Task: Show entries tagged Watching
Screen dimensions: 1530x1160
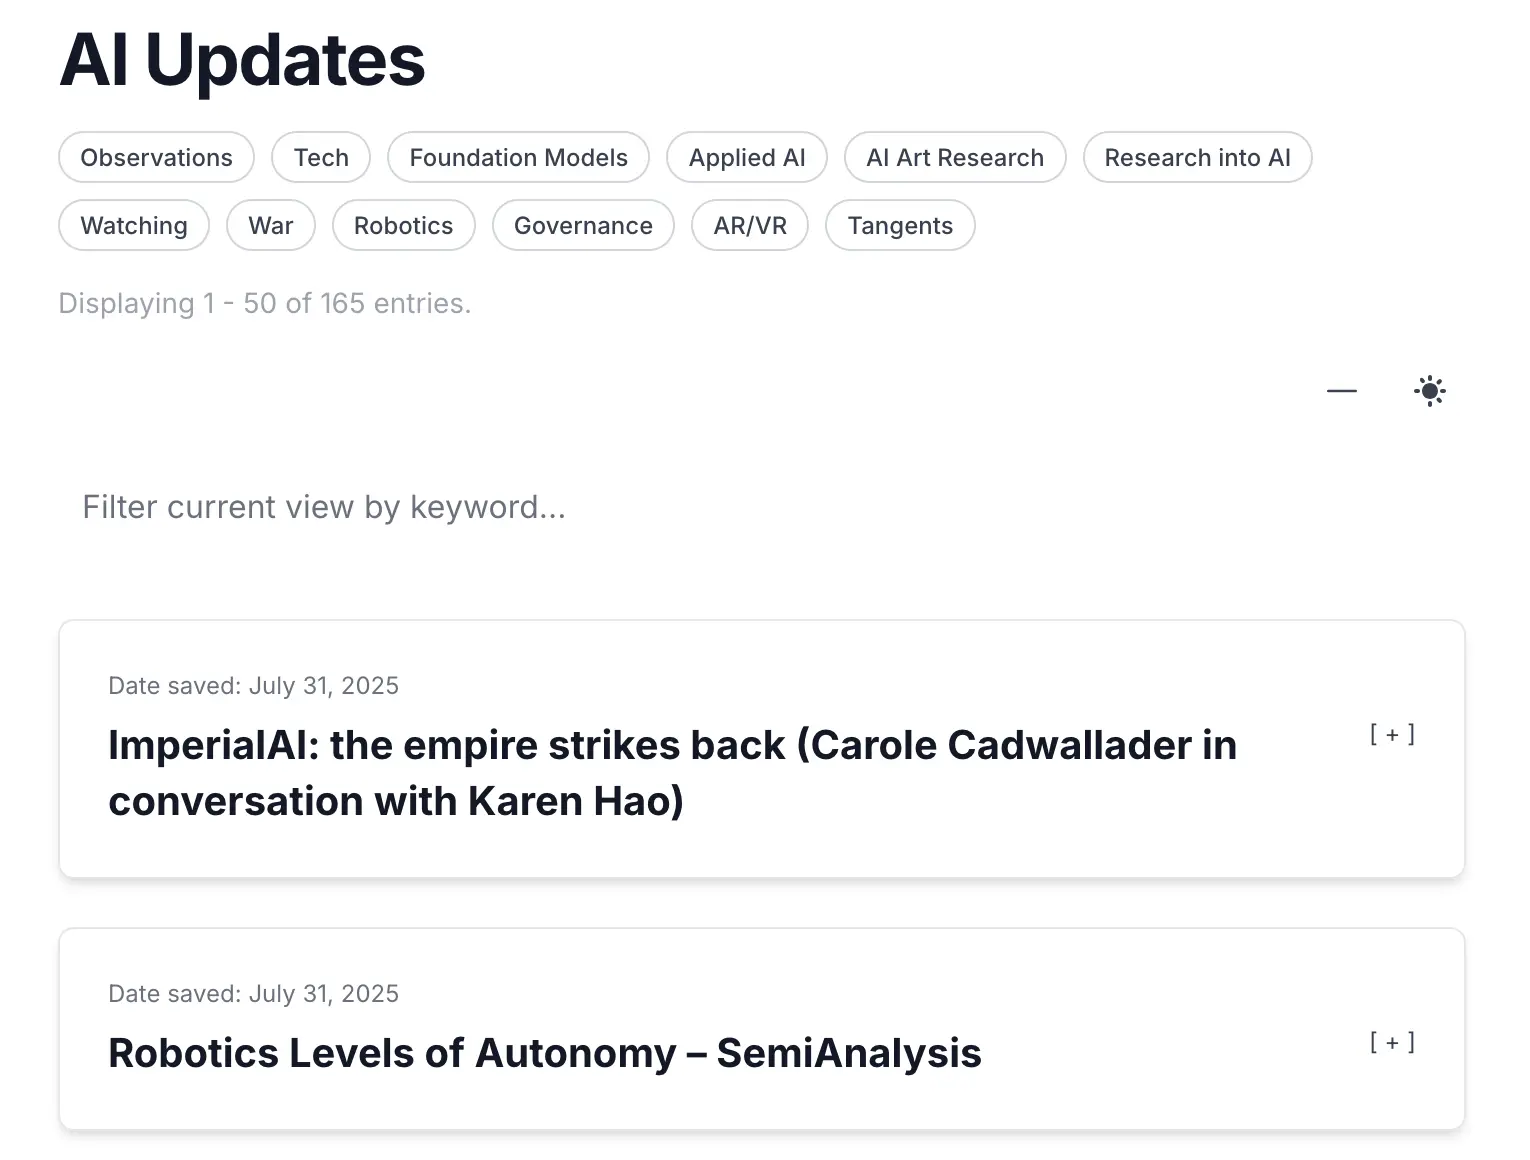Action: pyautogui.click(x=134, y=226)
